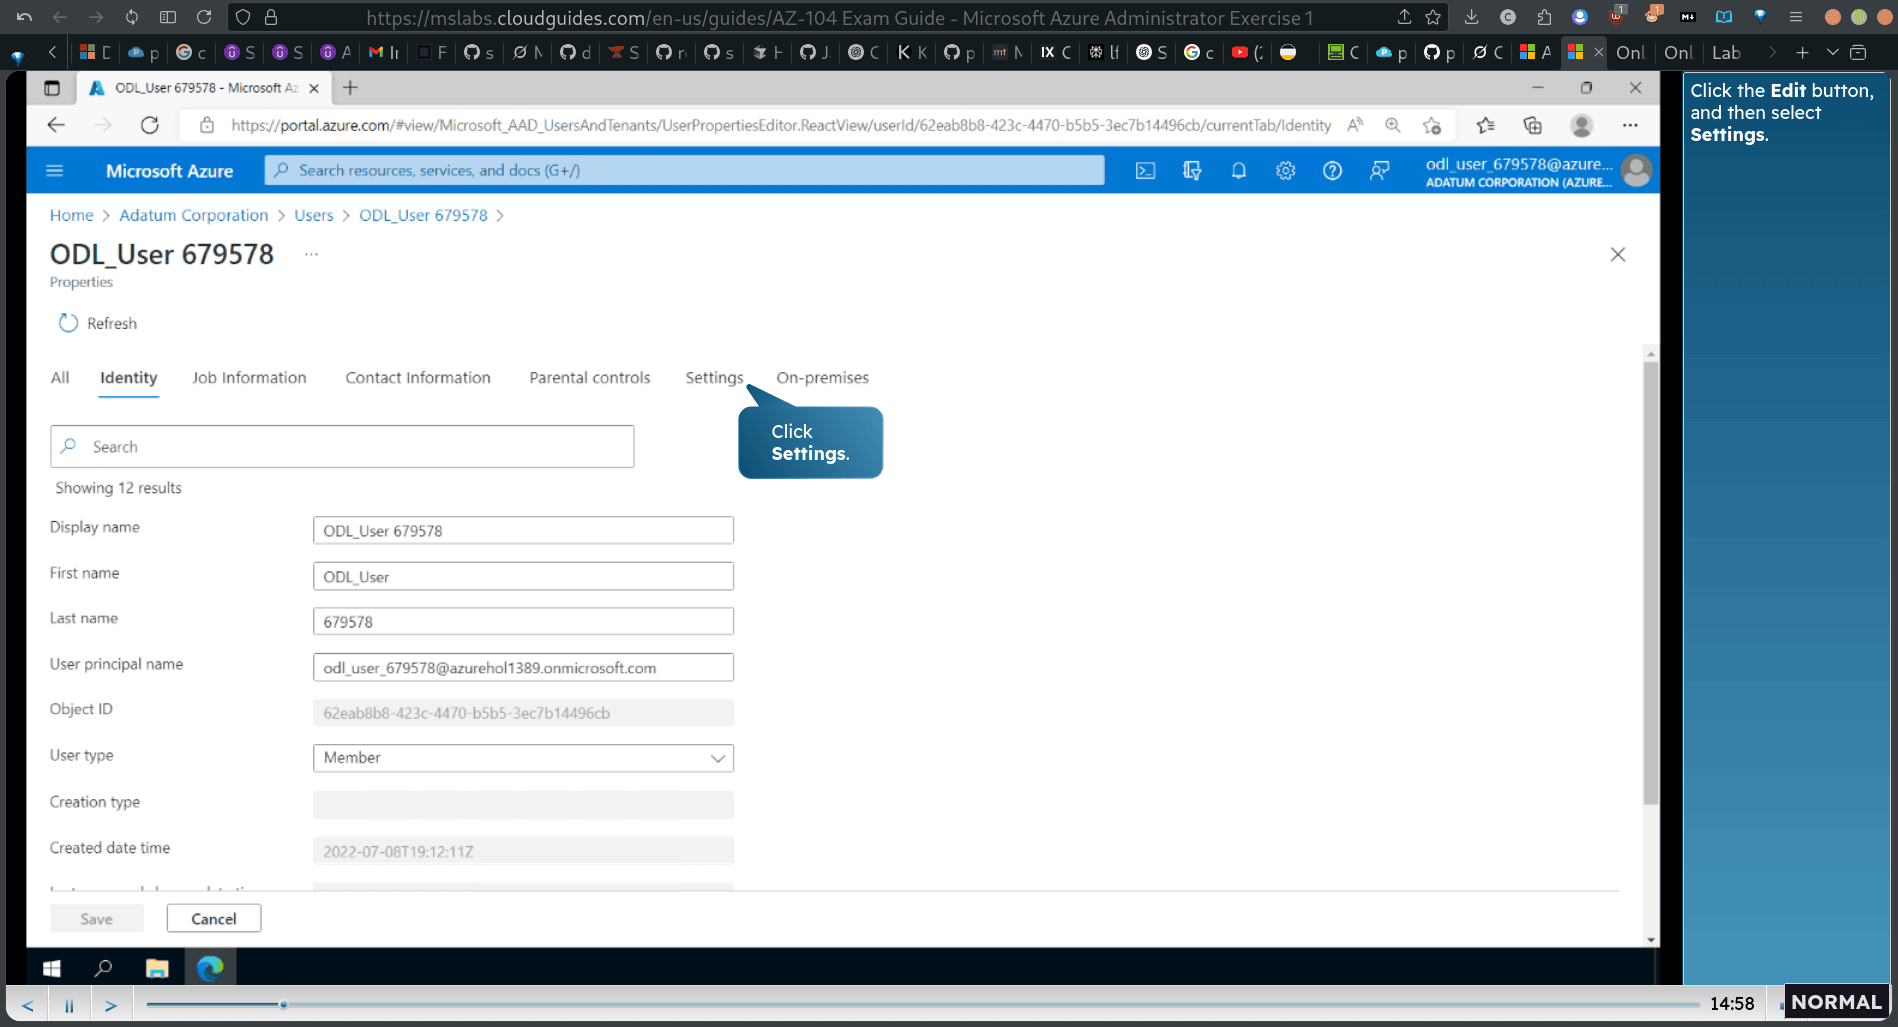Viewport: 1898px width, 1027px height.
Task: Open the Azure help question mark
Action: (1332, 171)
